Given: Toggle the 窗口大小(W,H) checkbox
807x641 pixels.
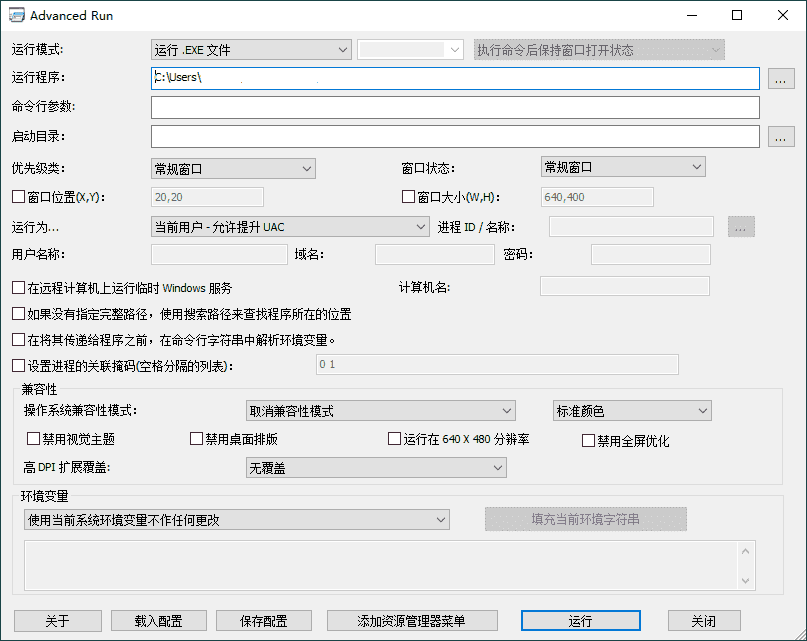Looking at the screenshot, I should pos(408,197).
